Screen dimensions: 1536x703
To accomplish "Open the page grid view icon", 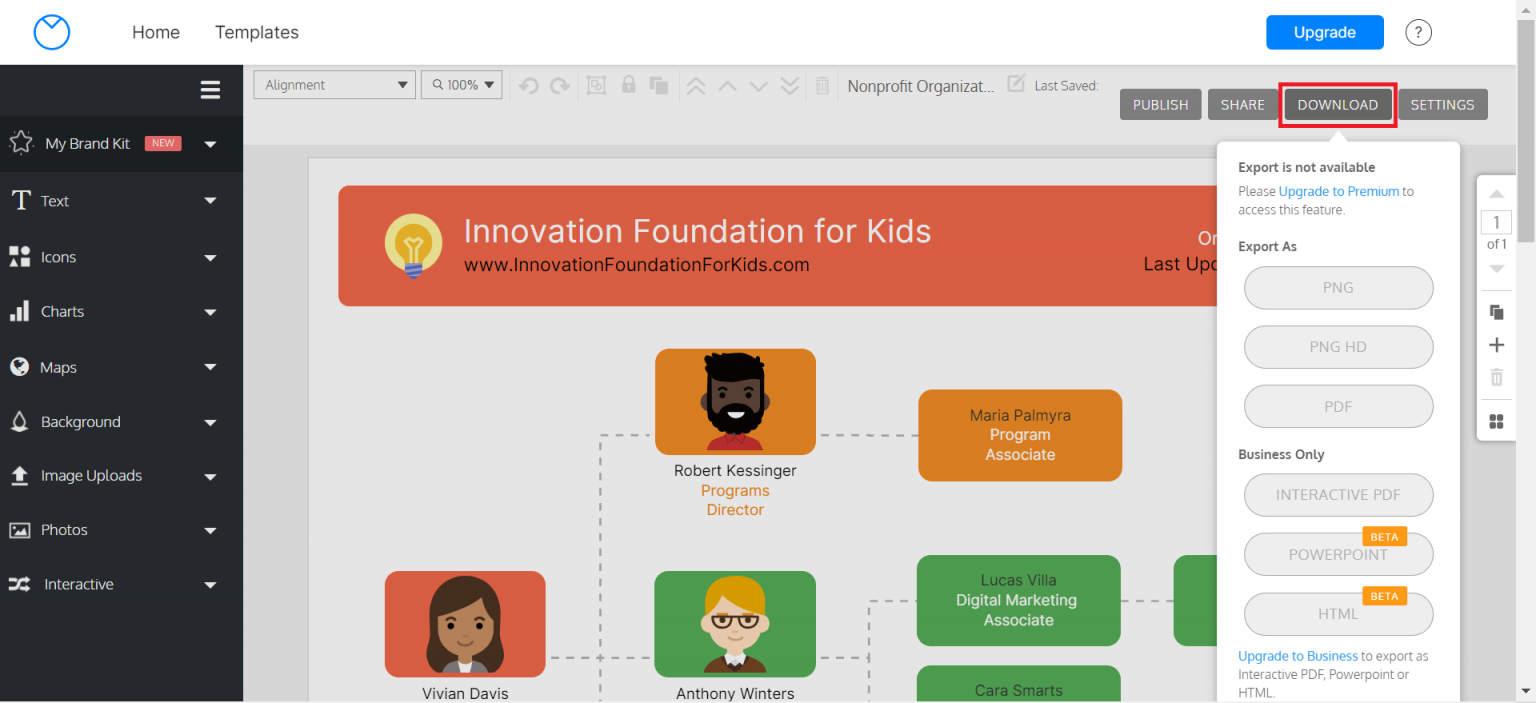I will [1497, 422].
